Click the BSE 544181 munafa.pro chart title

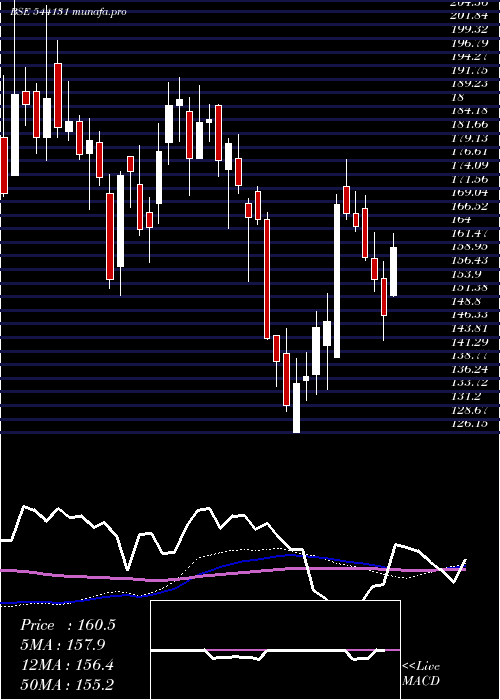point(68,12)
